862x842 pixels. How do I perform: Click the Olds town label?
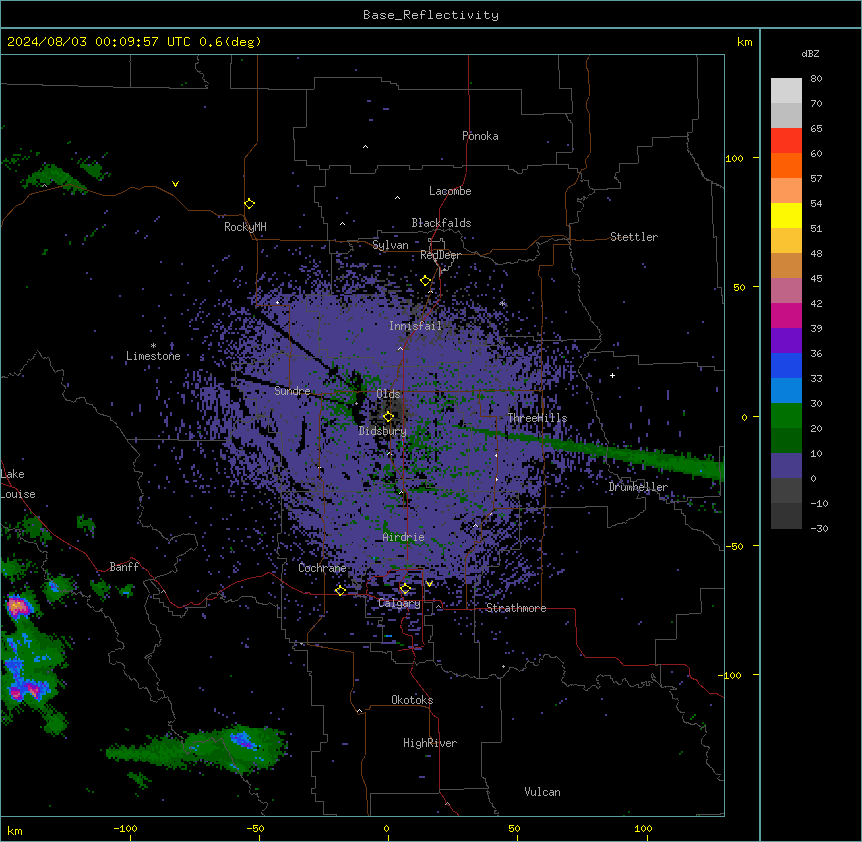pos(388,394)
